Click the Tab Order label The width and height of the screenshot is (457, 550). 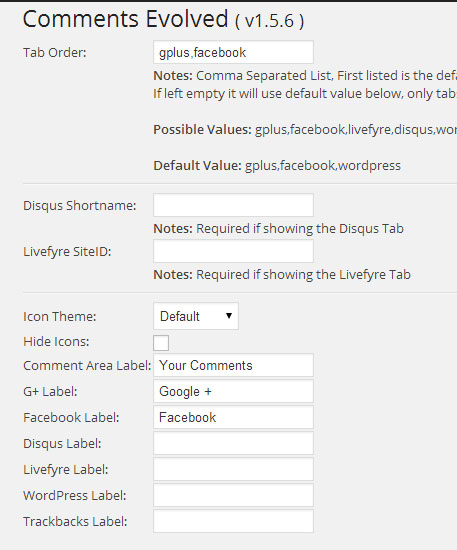[55, 53]
